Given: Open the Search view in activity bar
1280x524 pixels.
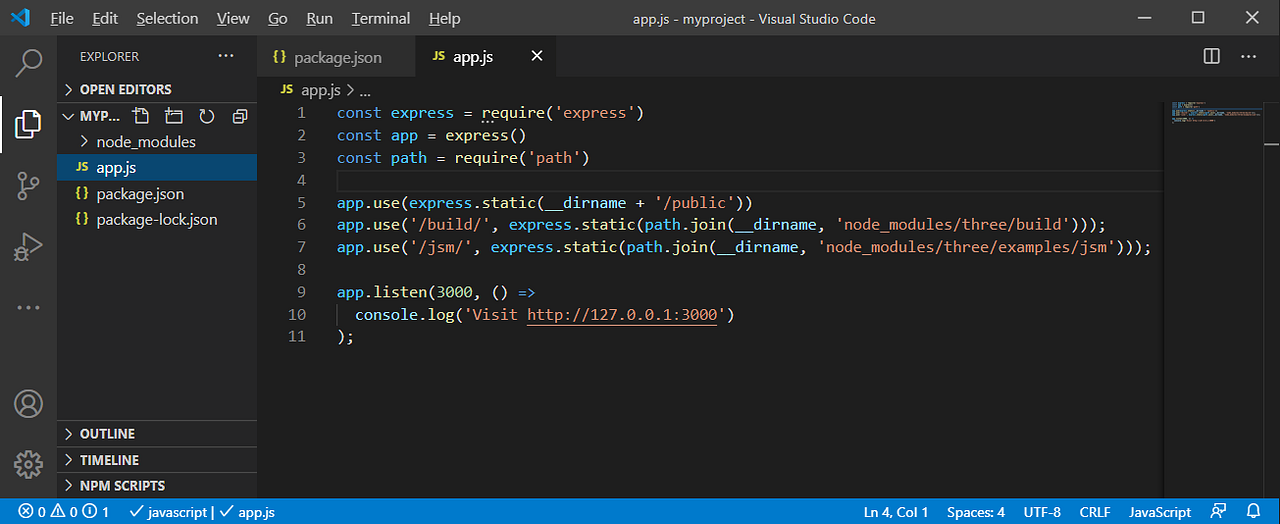Looking at the screenshot, I should (28, 62).
